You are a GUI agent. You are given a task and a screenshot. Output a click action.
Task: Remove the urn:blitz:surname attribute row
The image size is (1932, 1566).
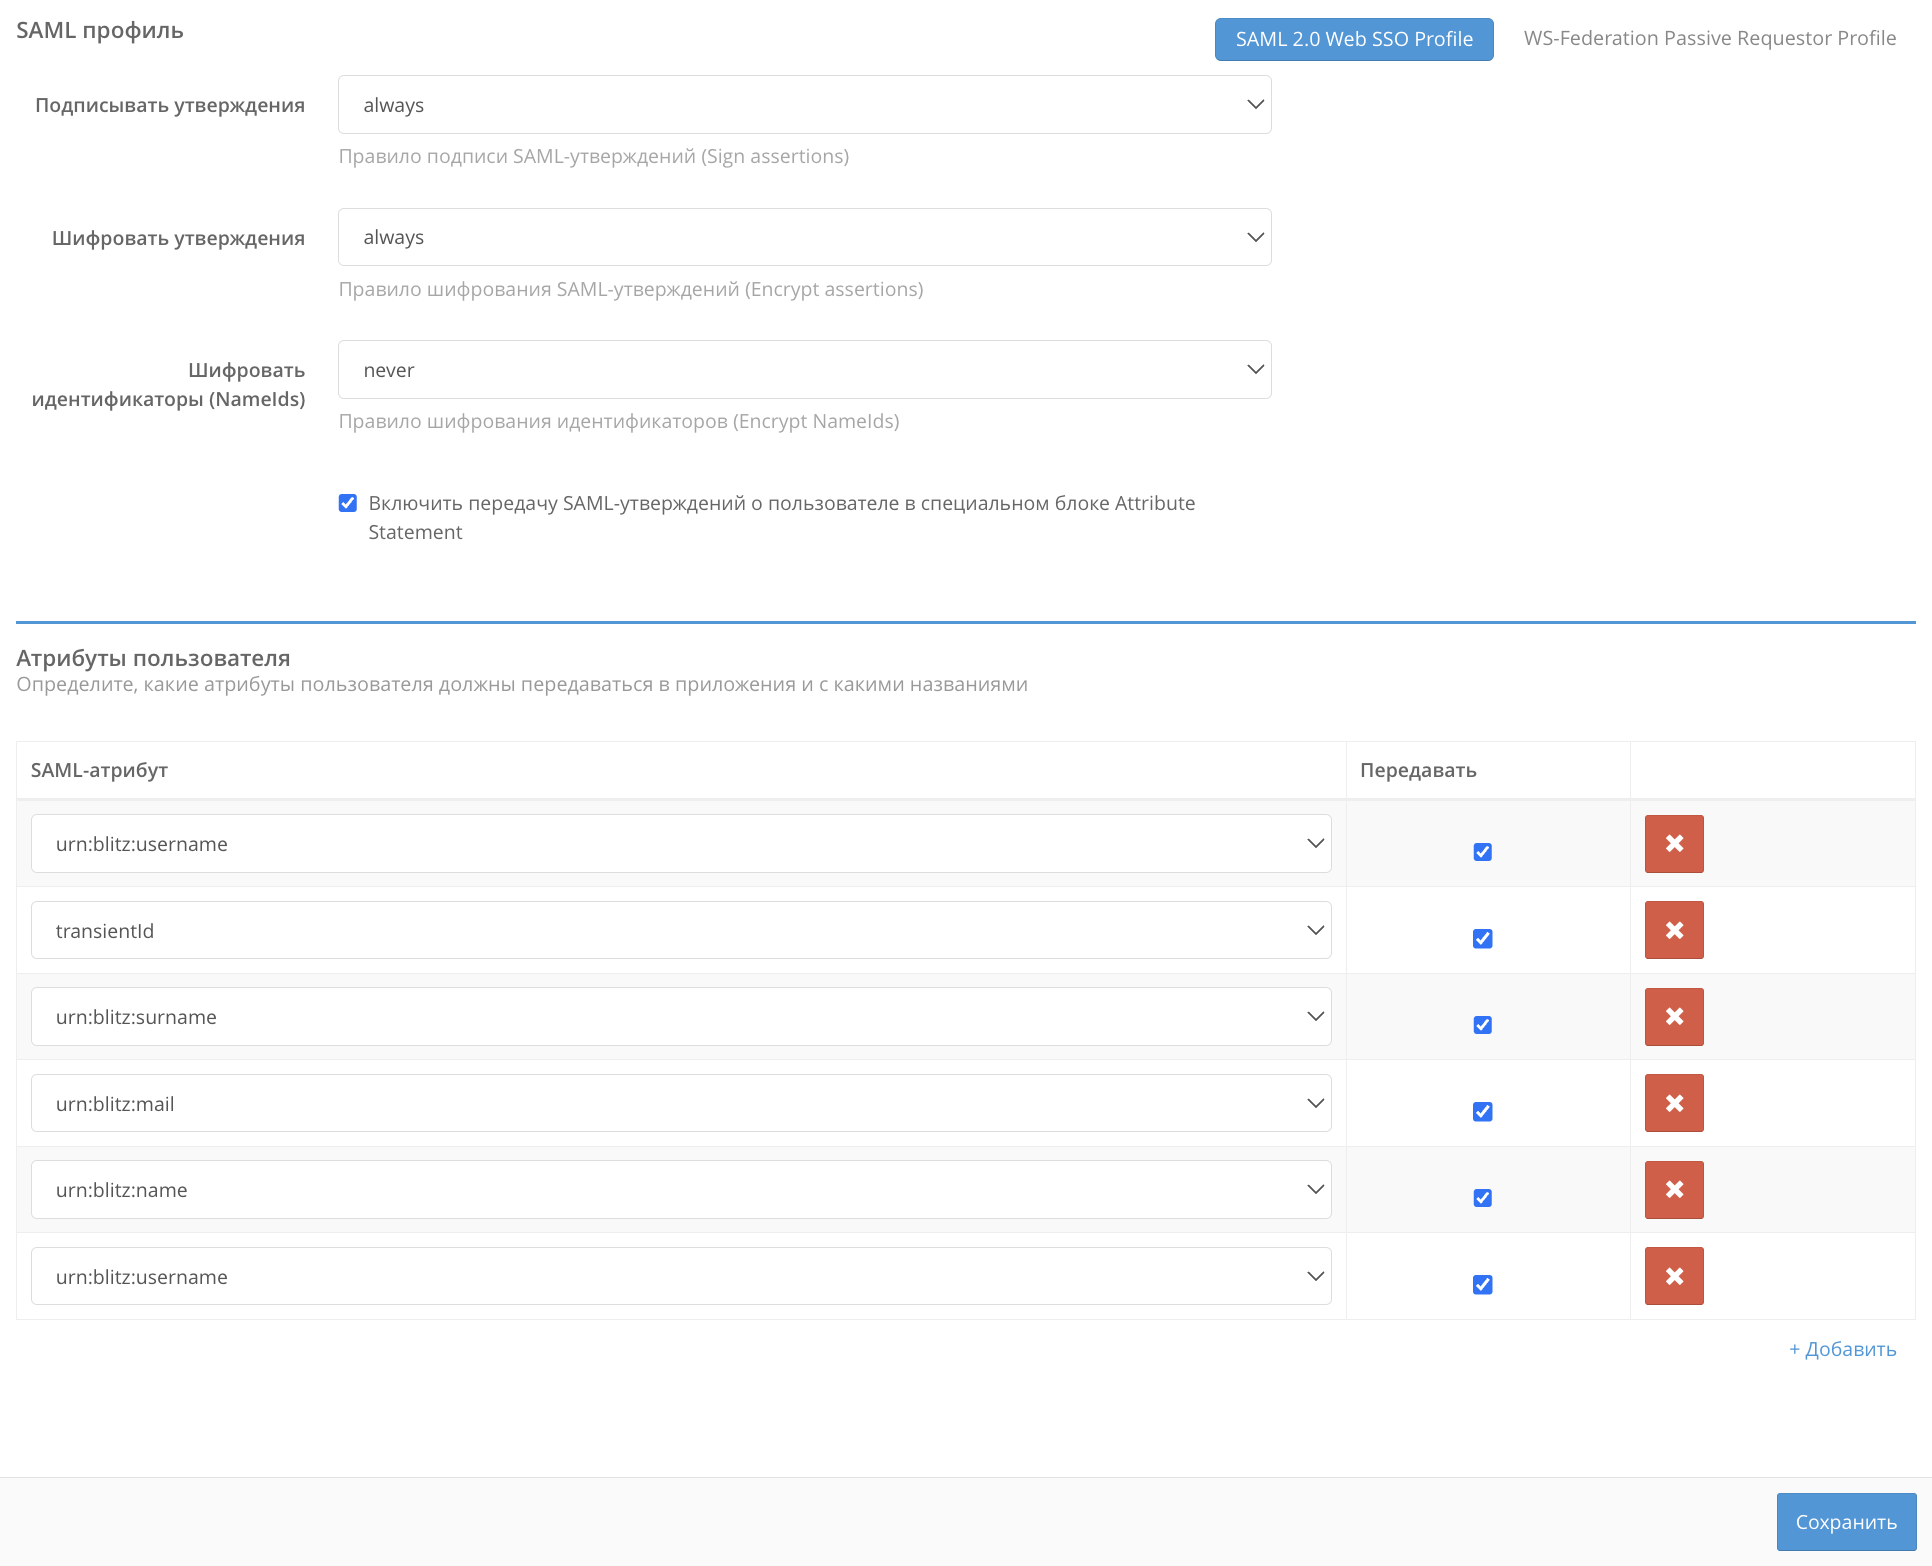pyautogui.click(x=1673, y=1017)
